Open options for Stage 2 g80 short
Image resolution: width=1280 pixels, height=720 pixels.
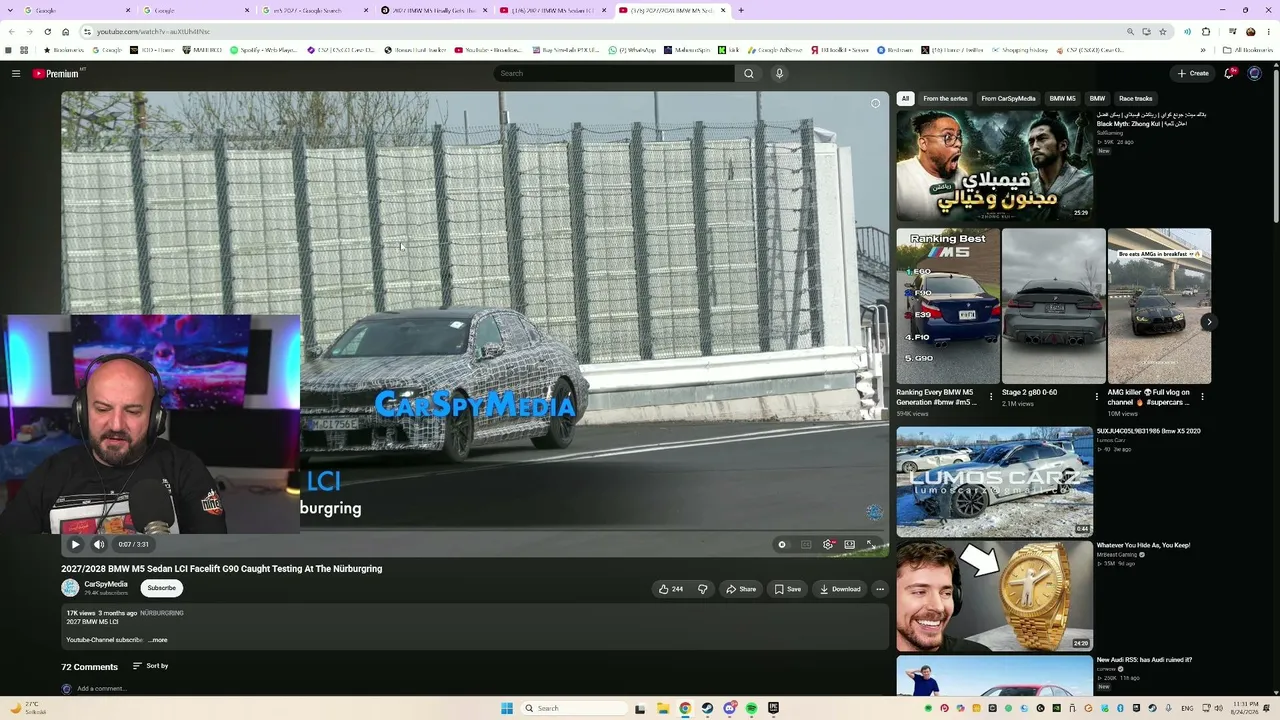tap(1096, 397)
